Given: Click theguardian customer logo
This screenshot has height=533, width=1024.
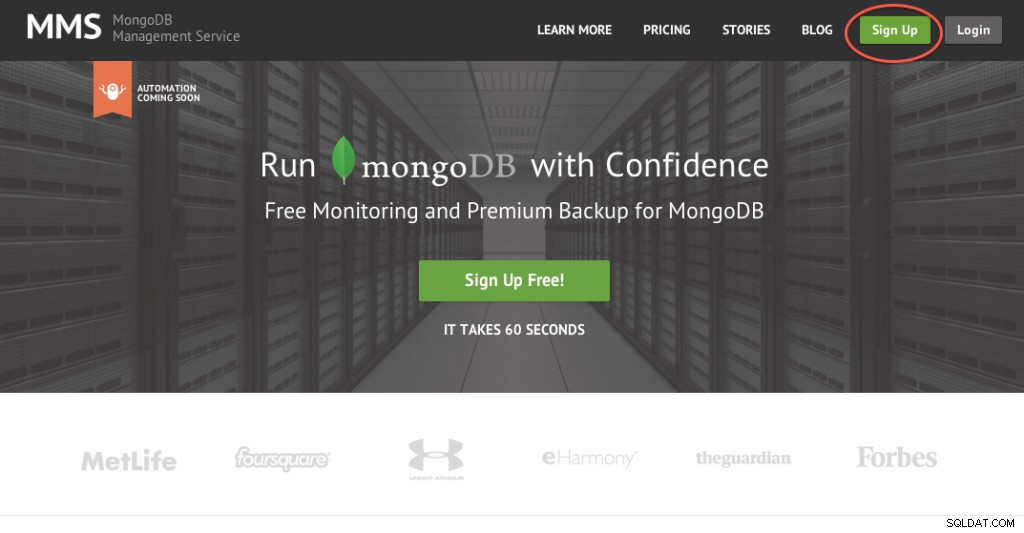Looking at the screenshot, I should click(743, 458).
